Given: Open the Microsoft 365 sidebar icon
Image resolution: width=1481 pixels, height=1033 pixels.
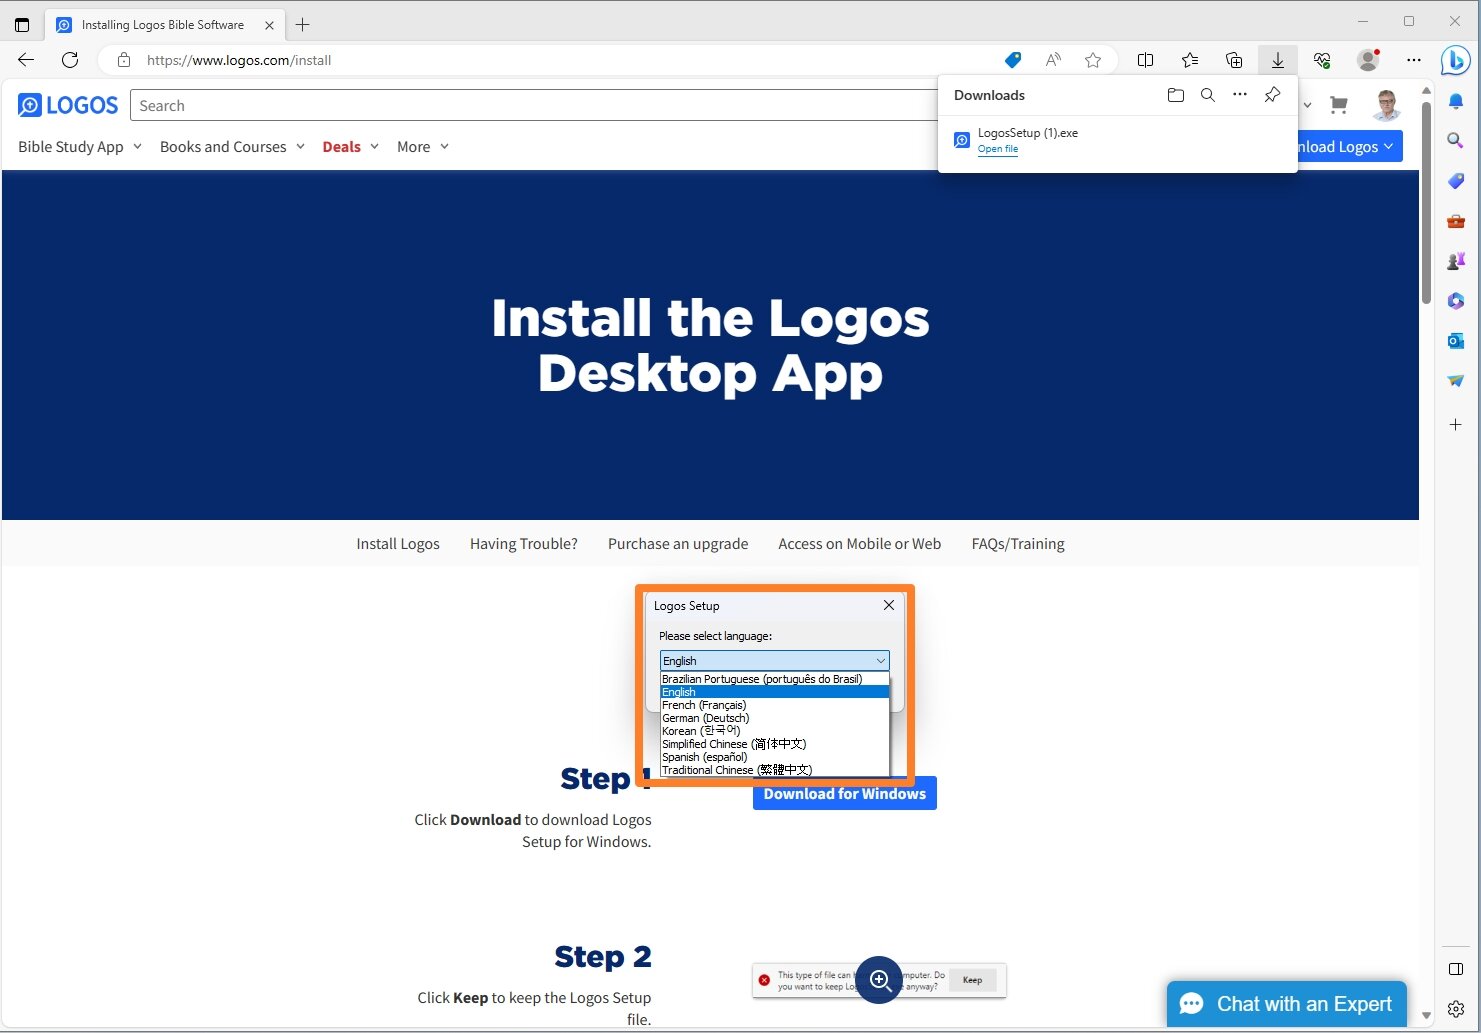Looking at the screenshot, I should point(1455,301).
